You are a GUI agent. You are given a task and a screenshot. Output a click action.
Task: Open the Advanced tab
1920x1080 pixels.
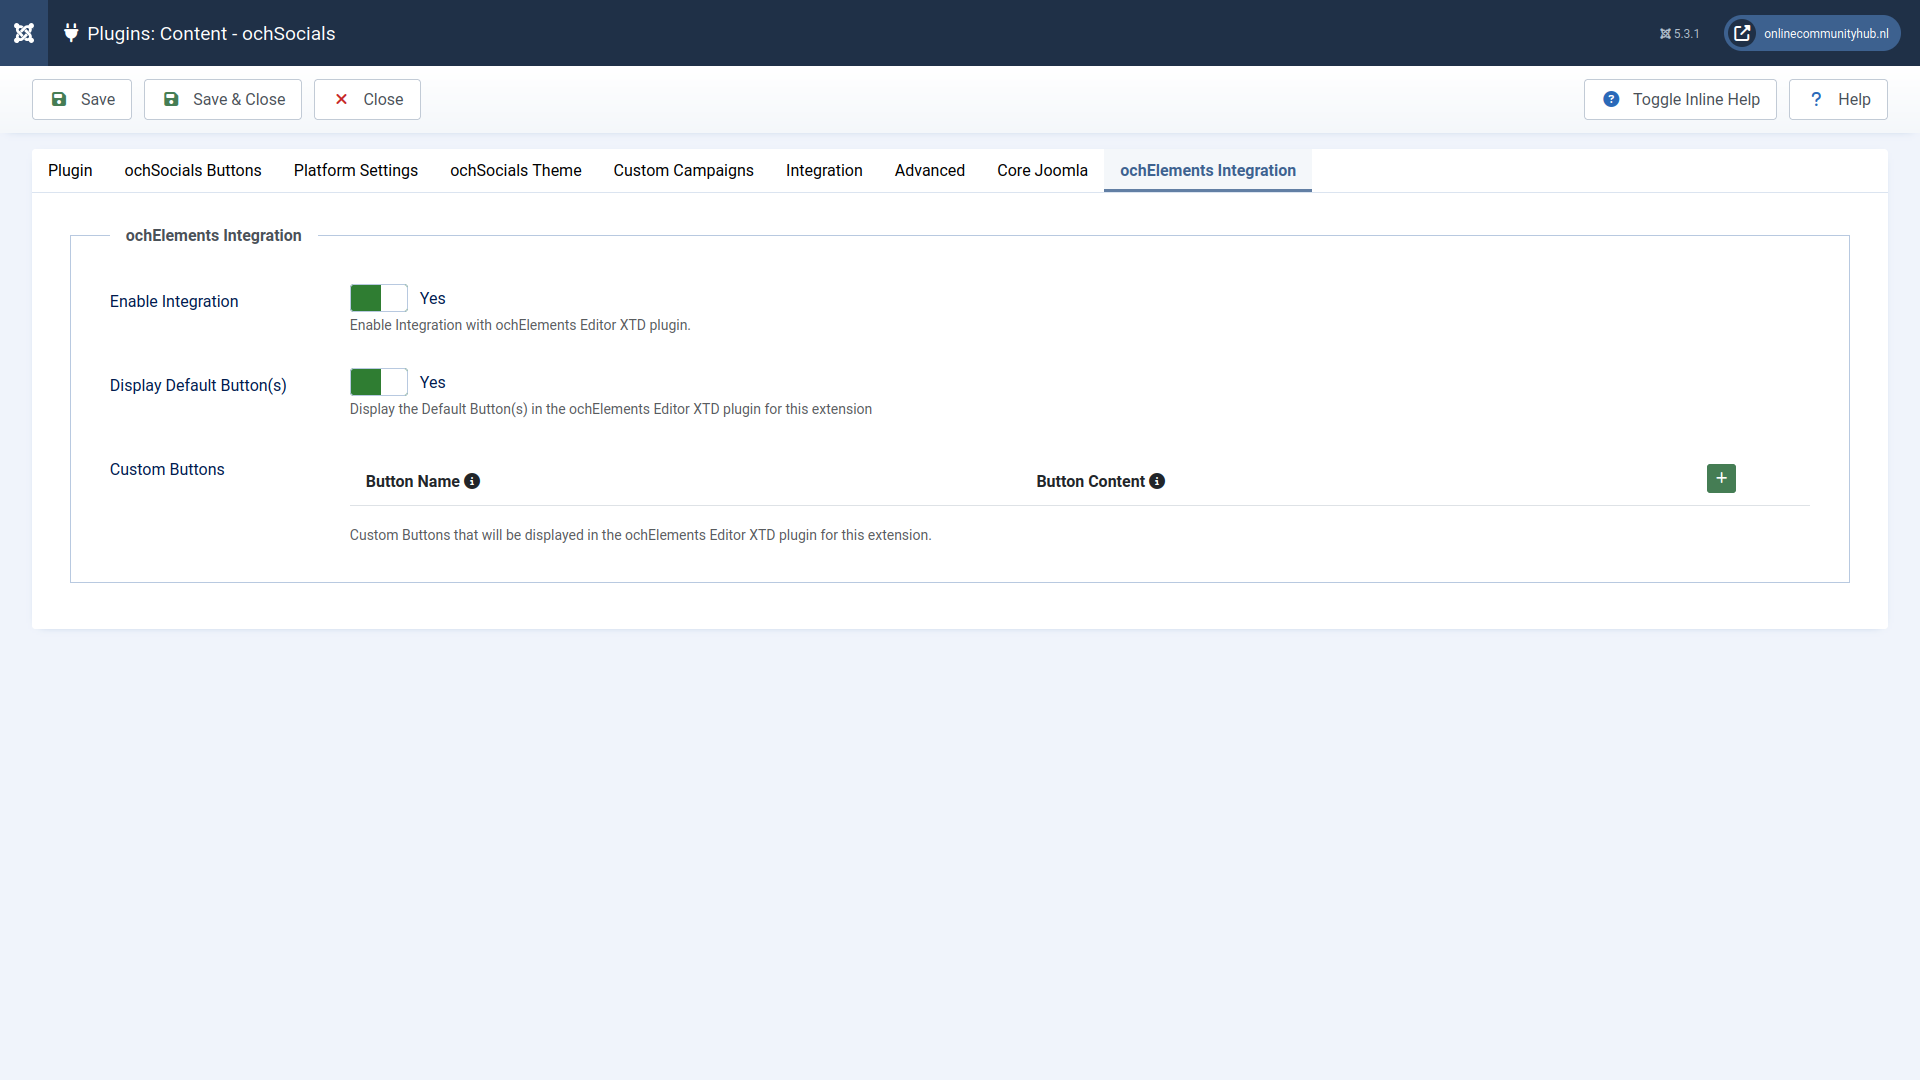(x=930, y=170)
